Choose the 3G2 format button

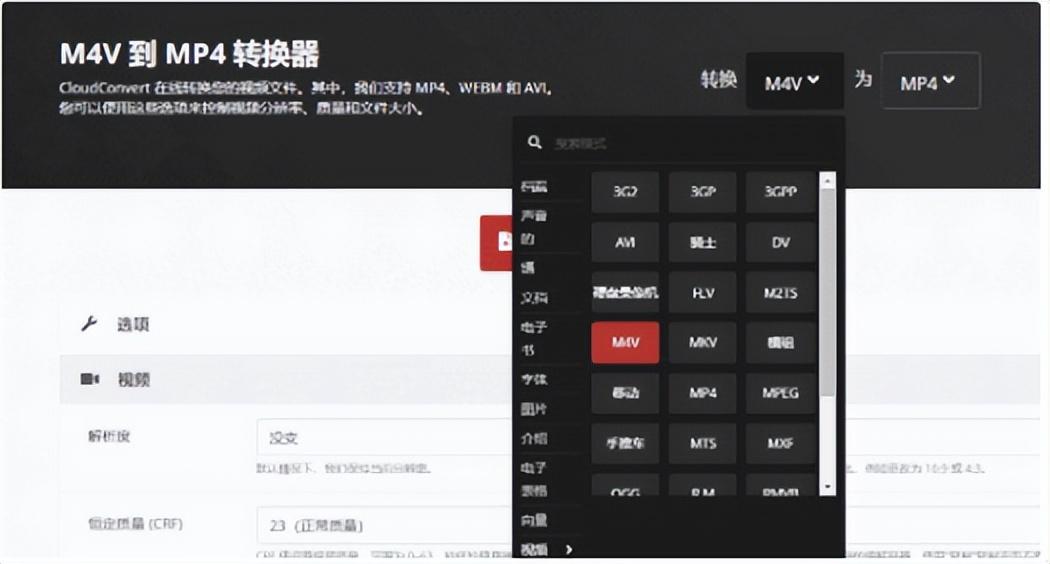[625, 192]
